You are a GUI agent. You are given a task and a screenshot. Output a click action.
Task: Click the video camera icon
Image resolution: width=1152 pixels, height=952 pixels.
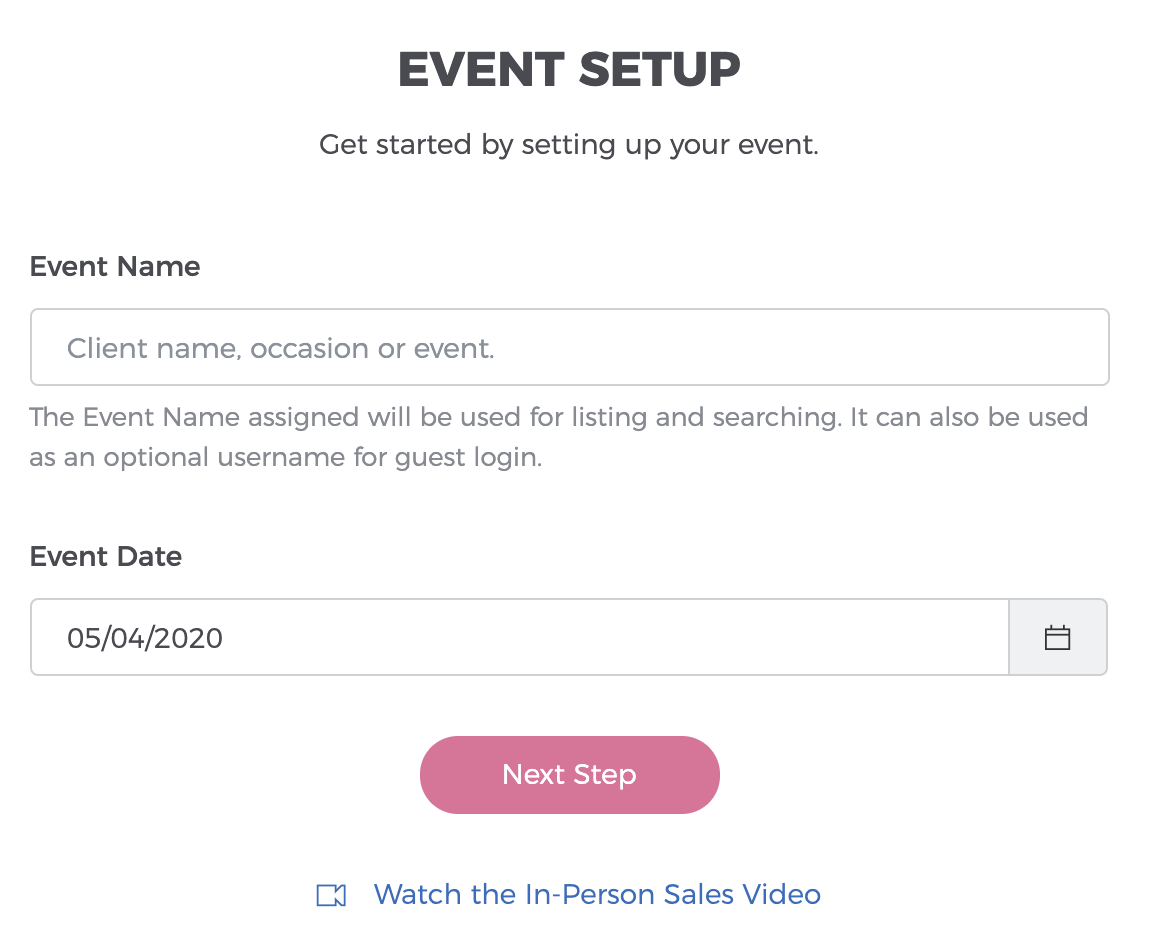pos(331,895)
